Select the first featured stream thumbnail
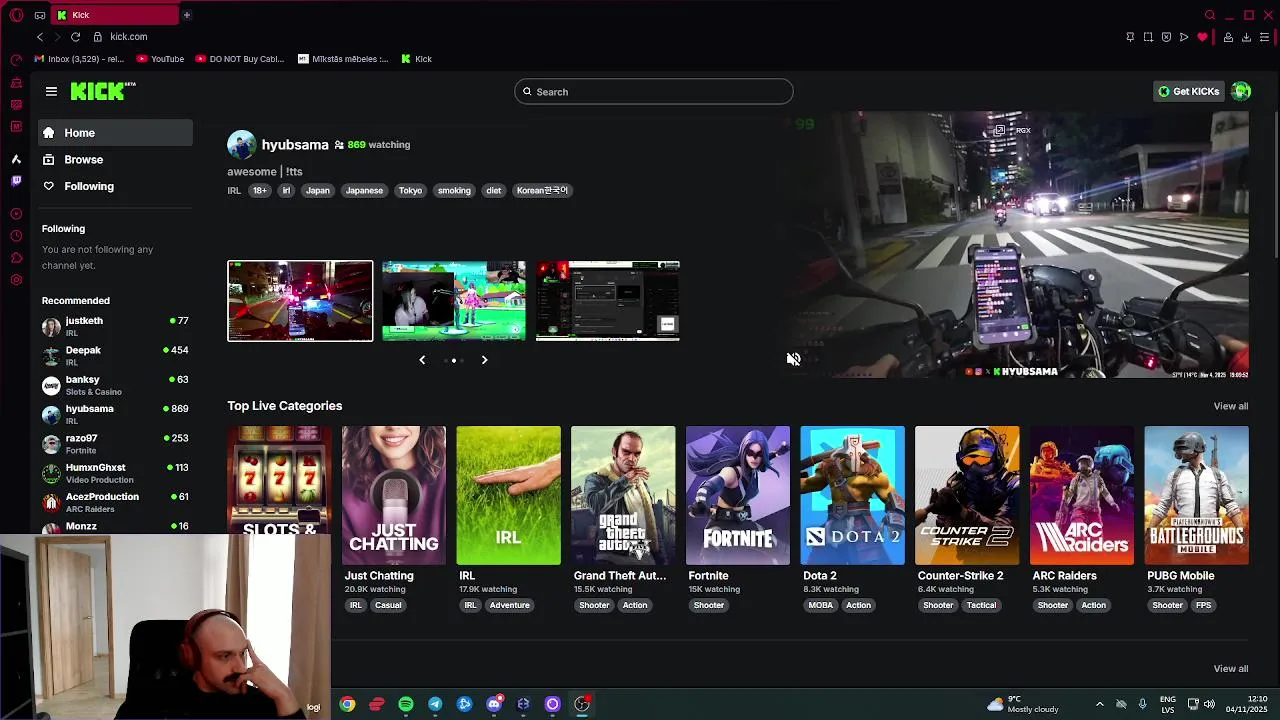The width and height of the screenshot is (1280, 720). [x=300, y=301]
